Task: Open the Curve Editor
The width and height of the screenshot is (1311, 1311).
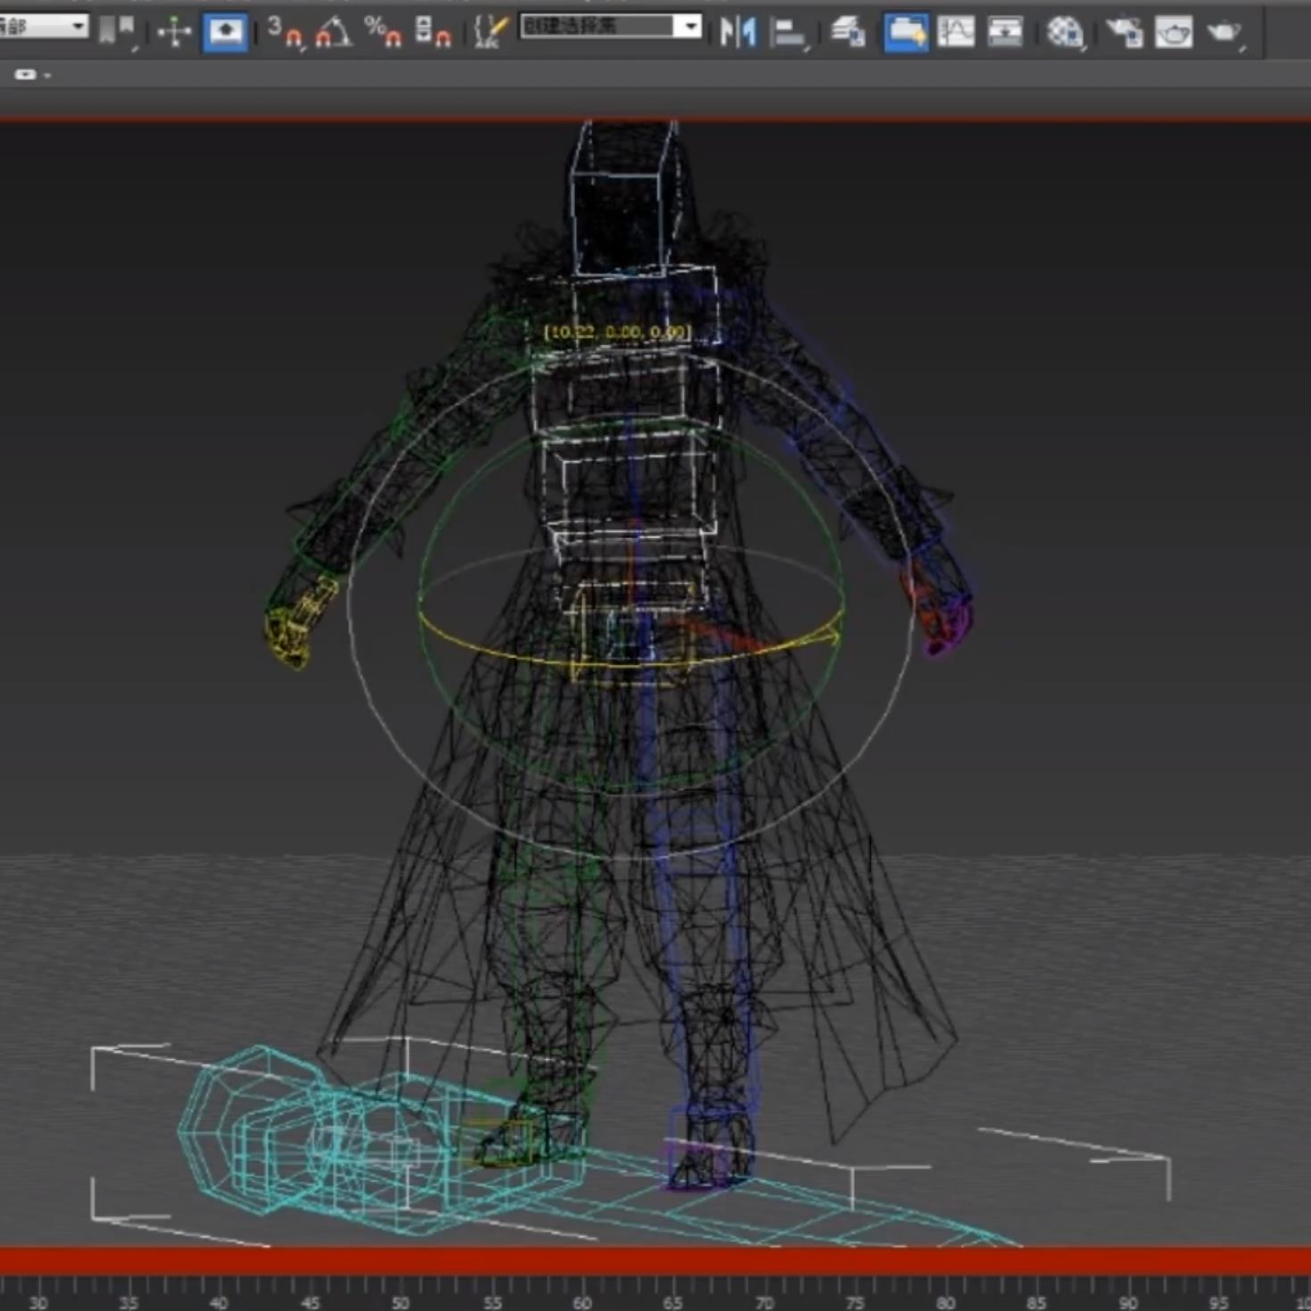Action: tap(956, 32)
